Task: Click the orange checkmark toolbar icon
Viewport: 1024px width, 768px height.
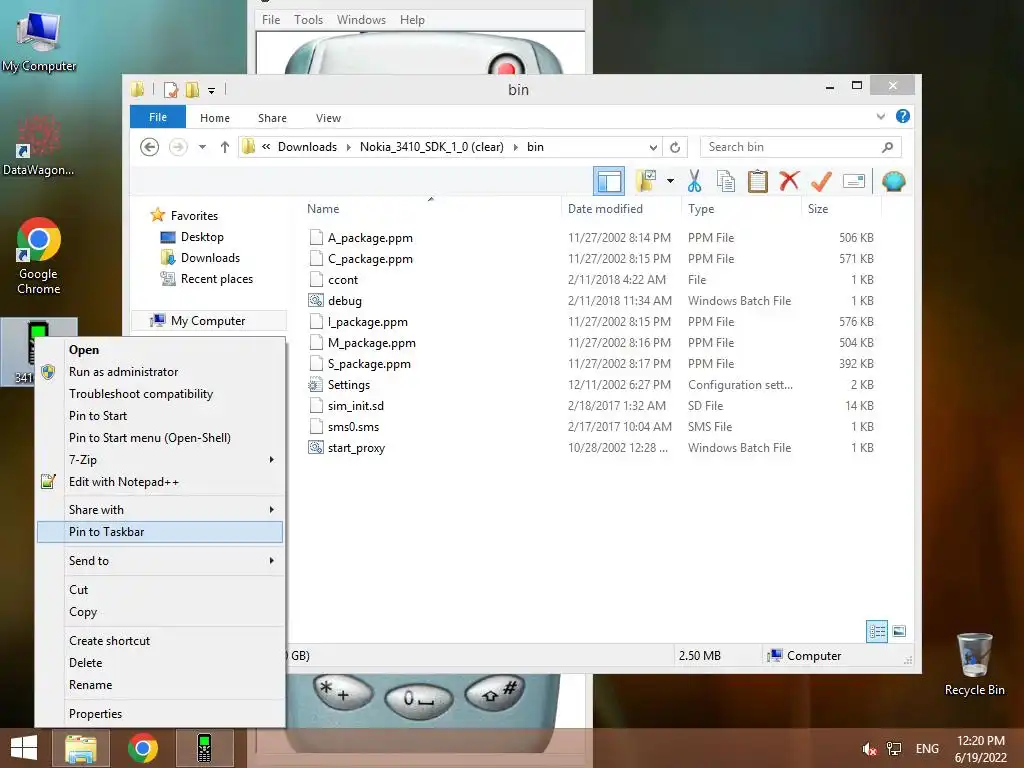Action: pyautogui.click(x=821, y=181)
